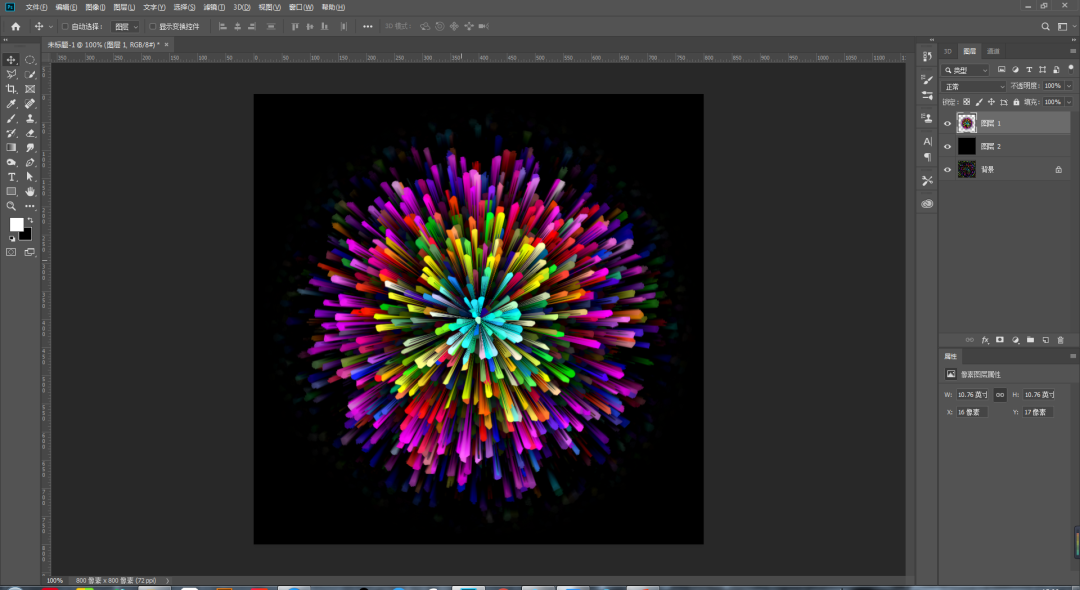The height and width of the screenshot is (590, 1080).
Task: Select the Eyedropper tool
Action: tap(11, 104)
